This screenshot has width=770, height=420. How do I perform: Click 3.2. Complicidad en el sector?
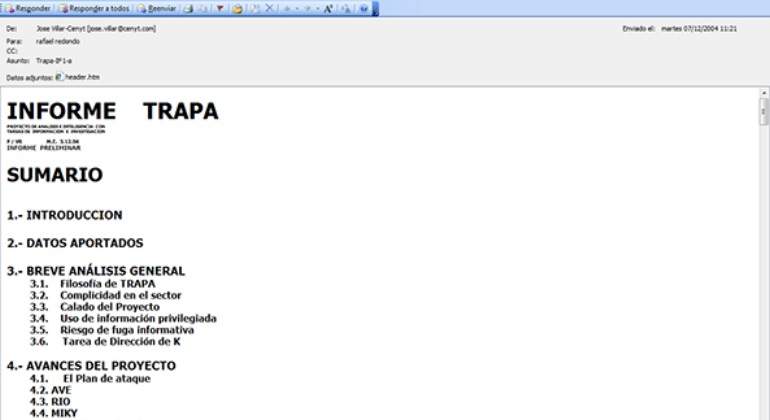pyautogui.click(x=106, y=295)
